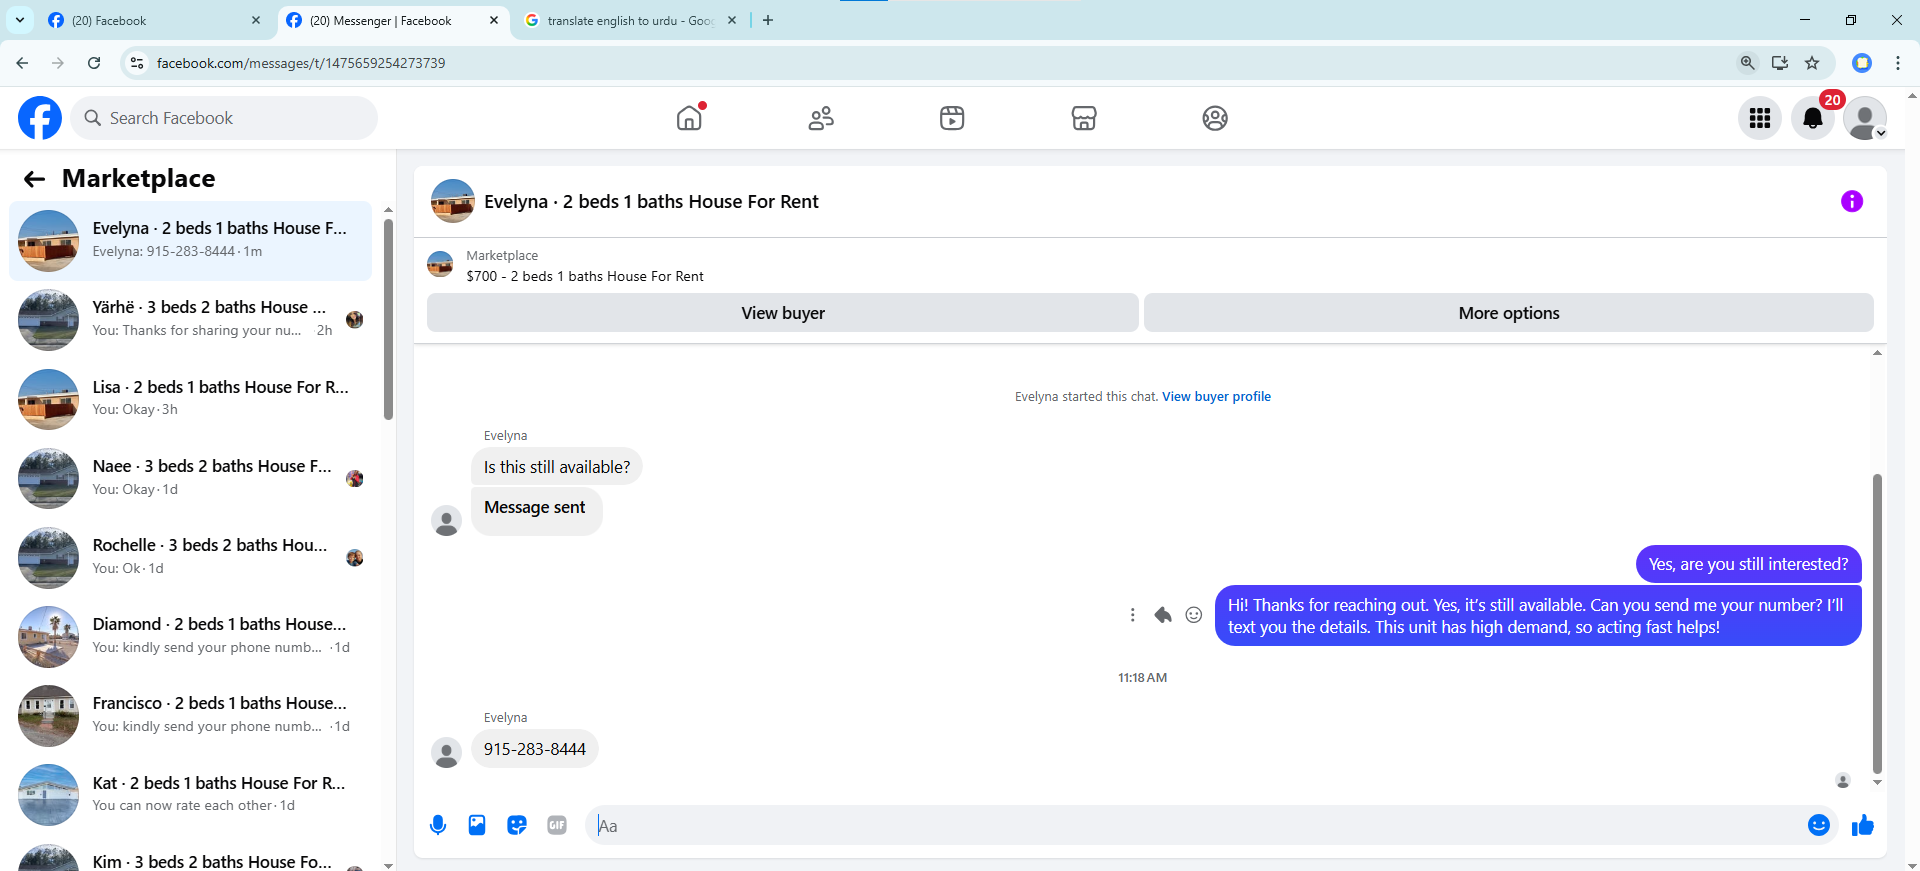This screenshot has width=1920, height=871.
Task: Click the address bar URL
Action: [301, 63]
